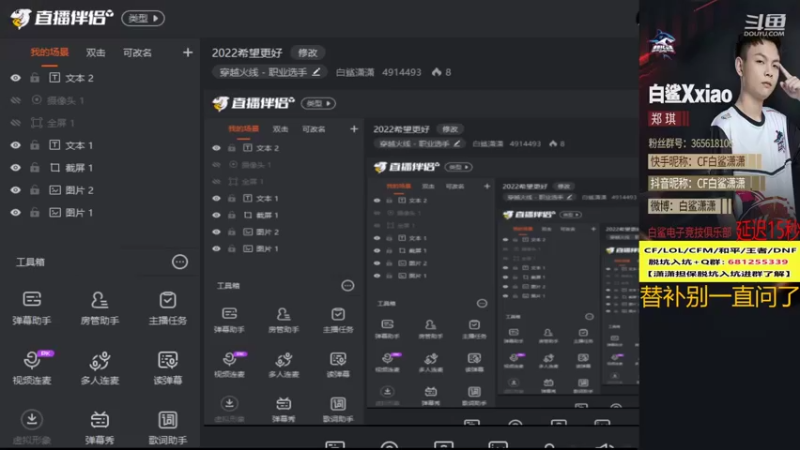Edit the largest 穿越火线 - 职业选手 category

click(x=270, y=72)
